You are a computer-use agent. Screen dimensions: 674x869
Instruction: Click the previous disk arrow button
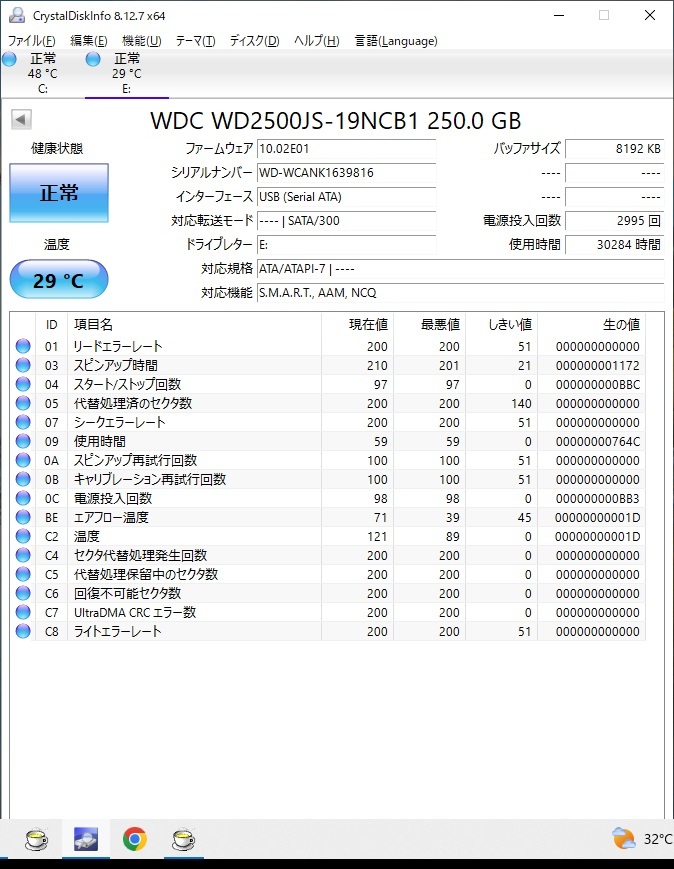21,119
